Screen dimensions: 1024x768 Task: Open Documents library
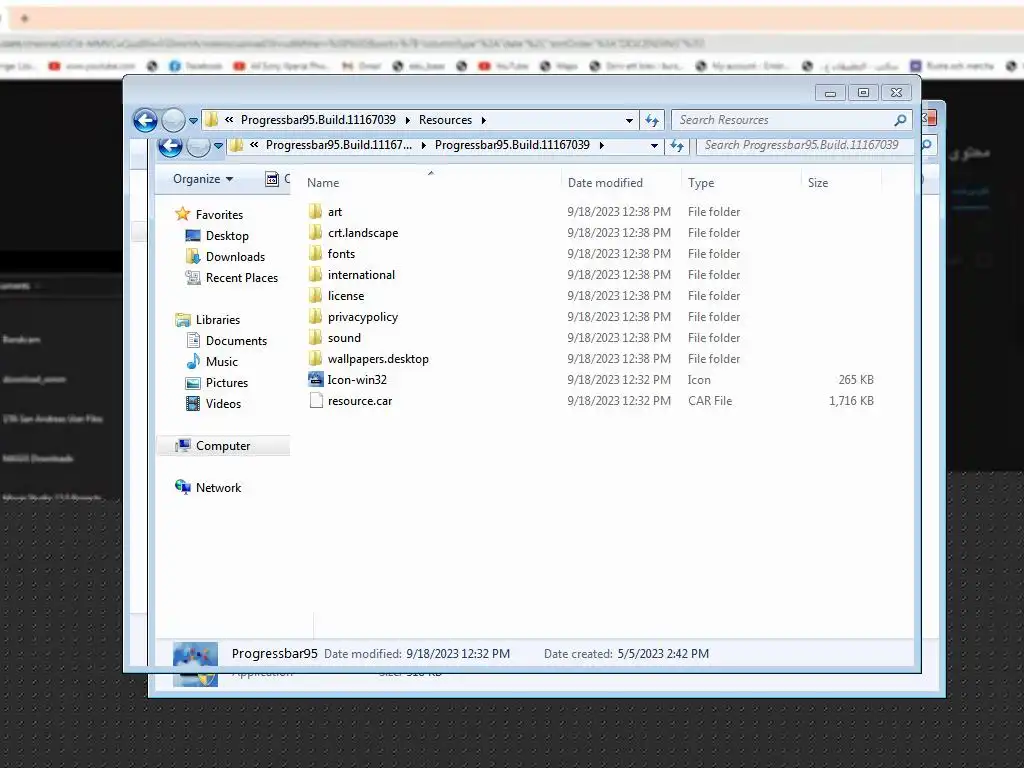[236, 341]
